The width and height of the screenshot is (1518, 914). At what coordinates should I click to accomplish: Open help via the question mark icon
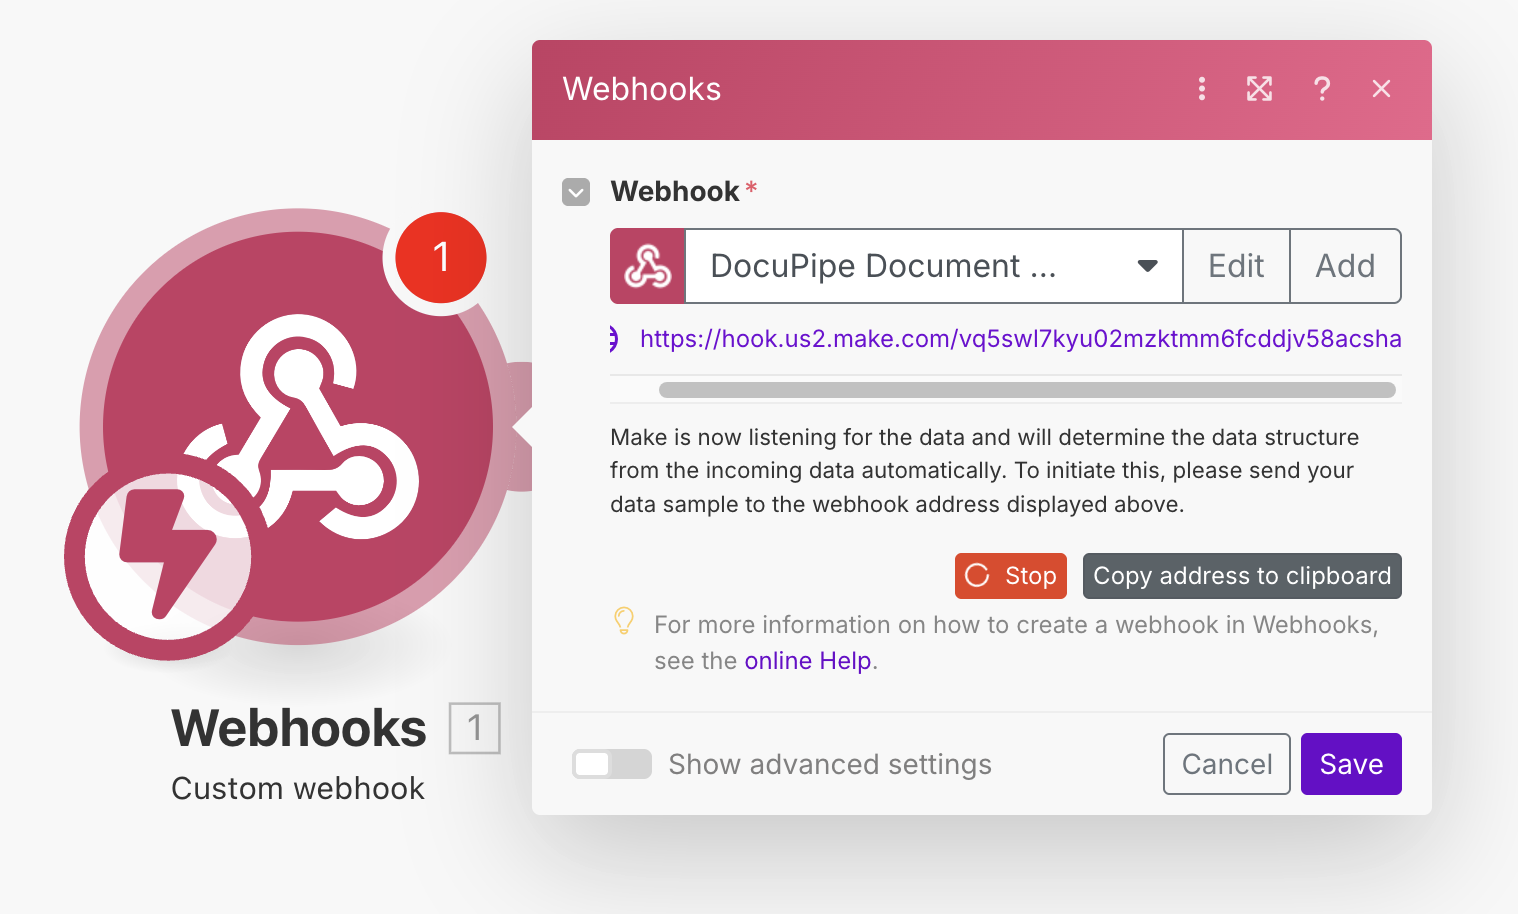(x=1321, y=89)
